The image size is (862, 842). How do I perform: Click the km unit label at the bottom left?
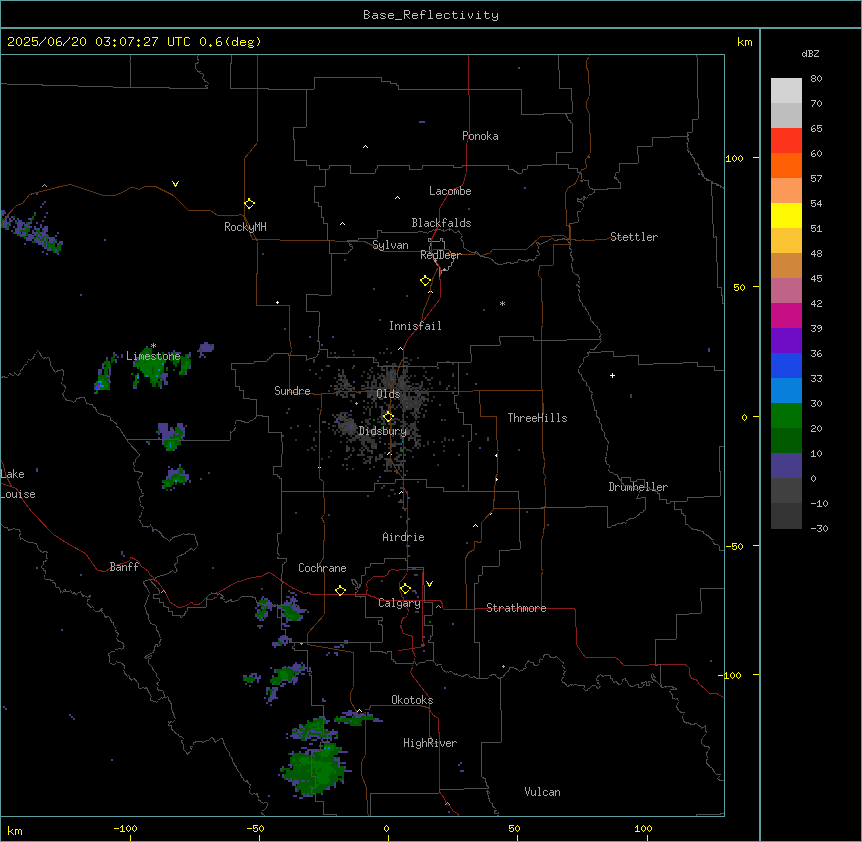(x=15, y=830)
